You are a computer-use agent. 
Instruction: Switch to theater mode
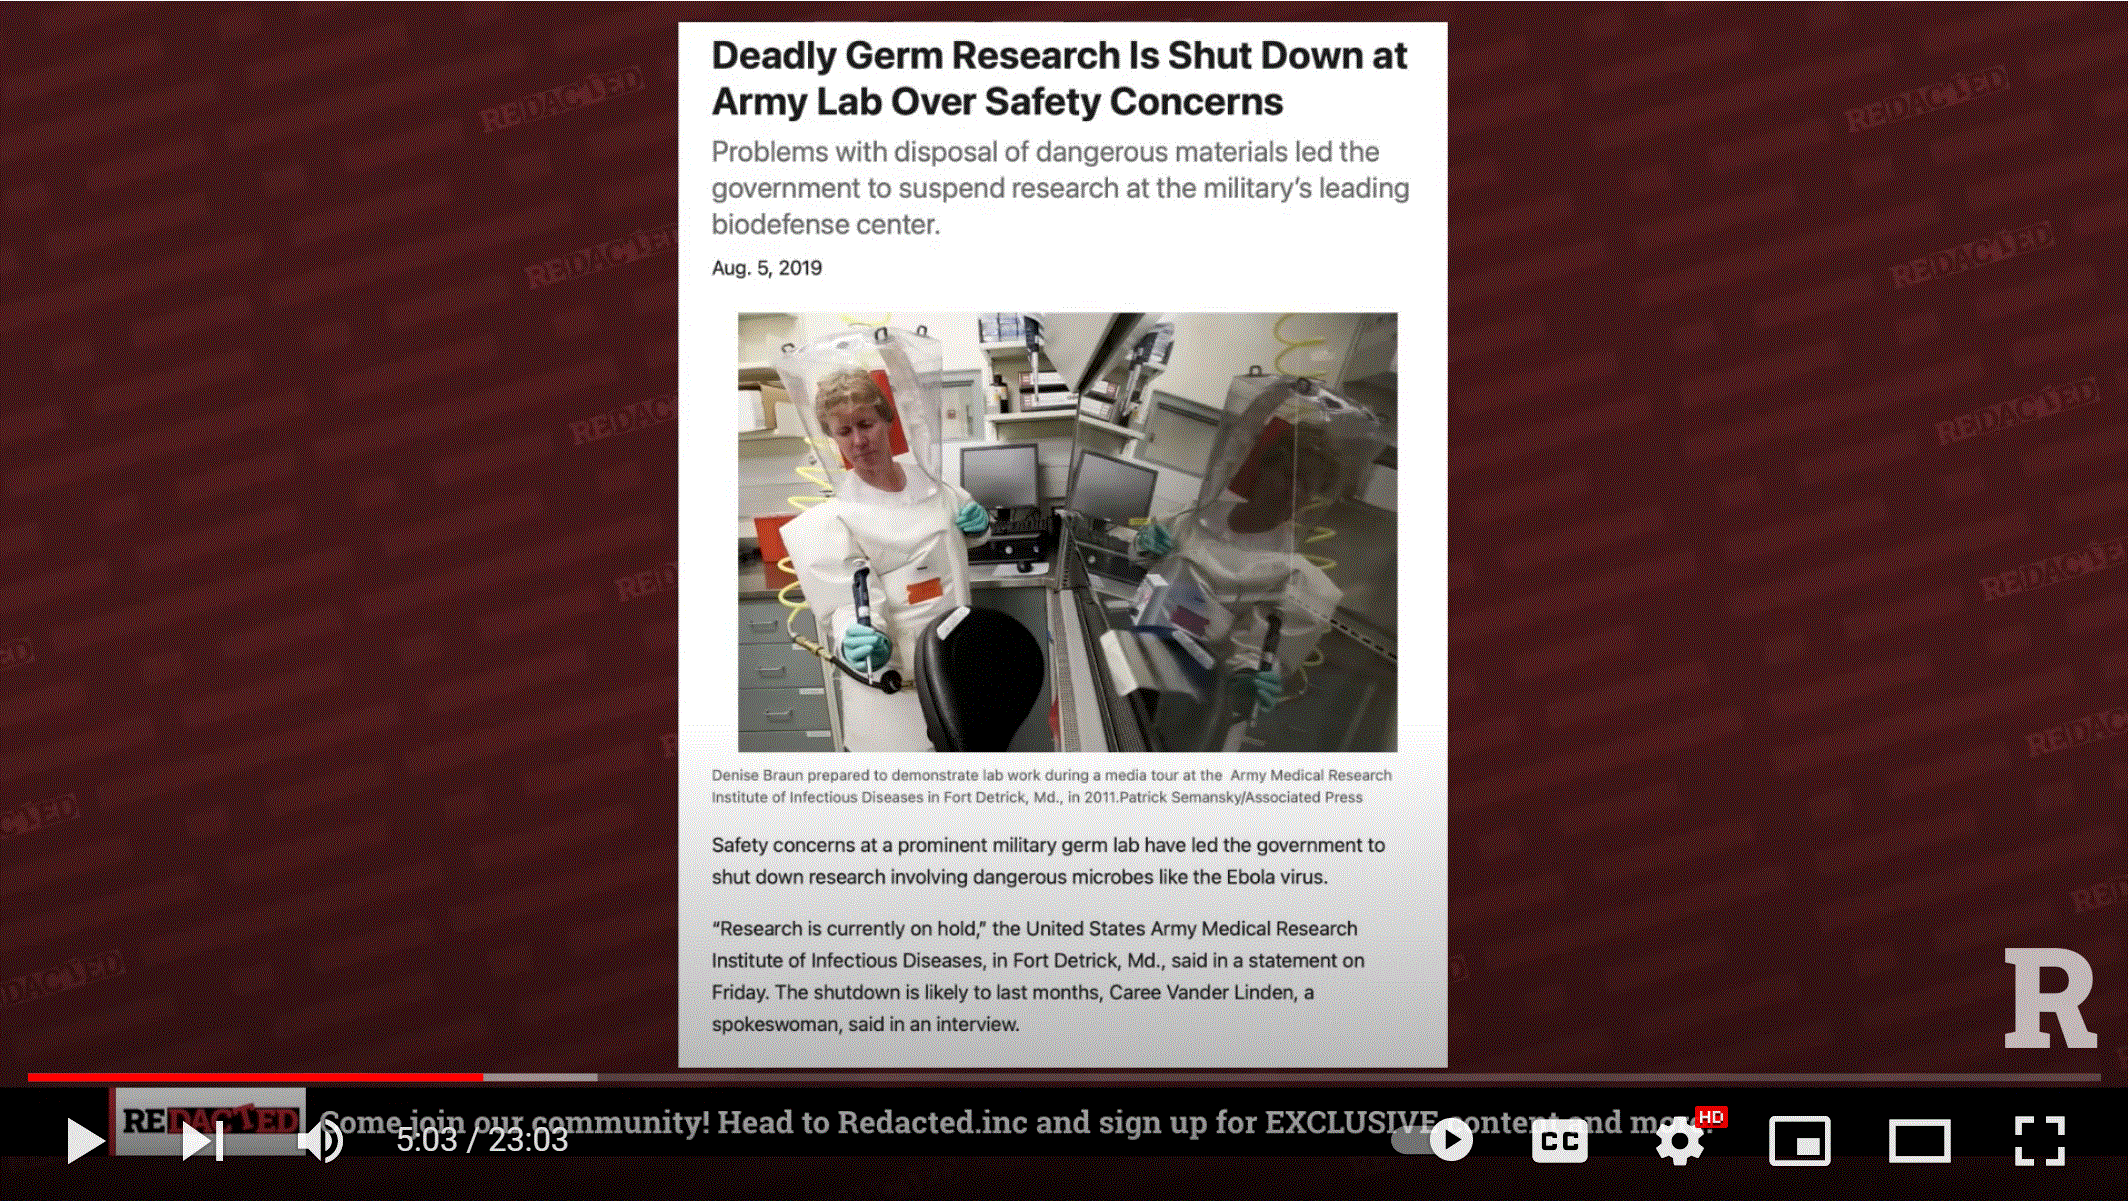[x=1920, y=1141]
